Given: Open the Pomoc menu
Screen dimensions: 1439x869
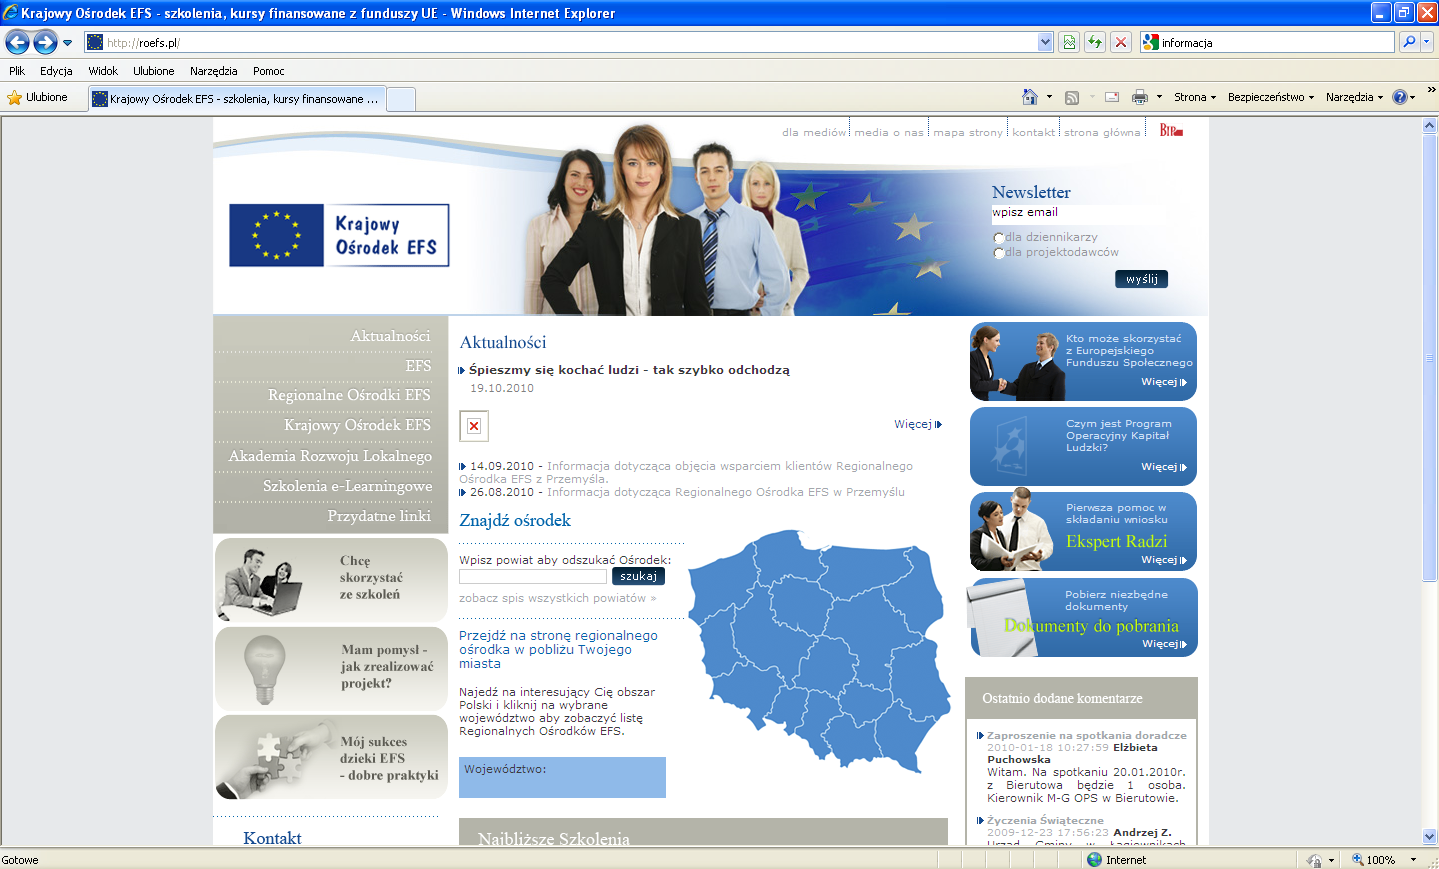Looking at the screenshot, I should (268, 71).
